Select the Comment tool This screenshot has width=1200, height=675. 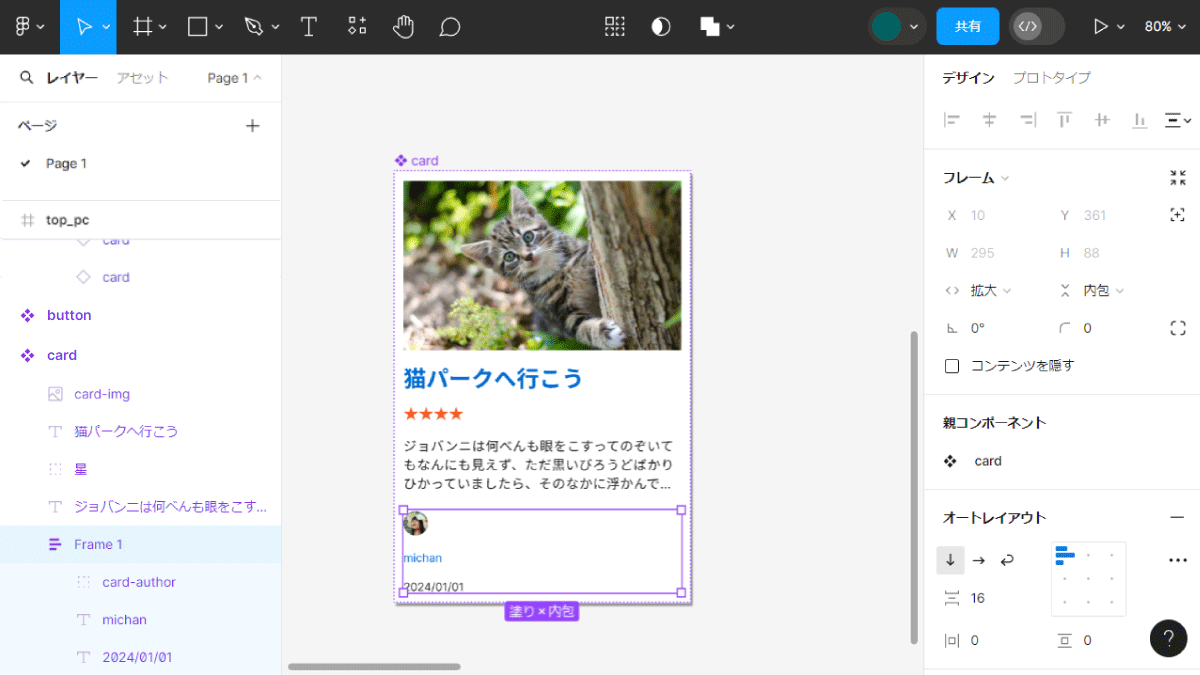tap(450, 27)
